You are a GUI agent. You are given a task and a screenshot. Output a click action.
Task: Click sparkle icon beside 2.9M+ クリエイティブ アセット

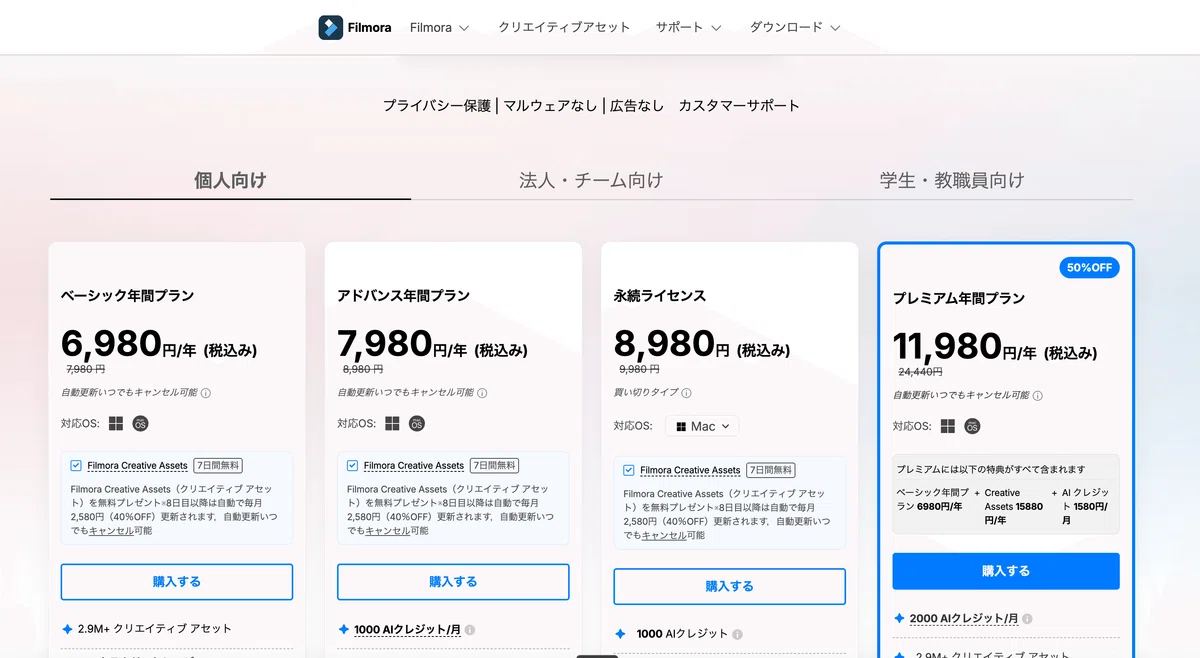(x=67, y=629)
